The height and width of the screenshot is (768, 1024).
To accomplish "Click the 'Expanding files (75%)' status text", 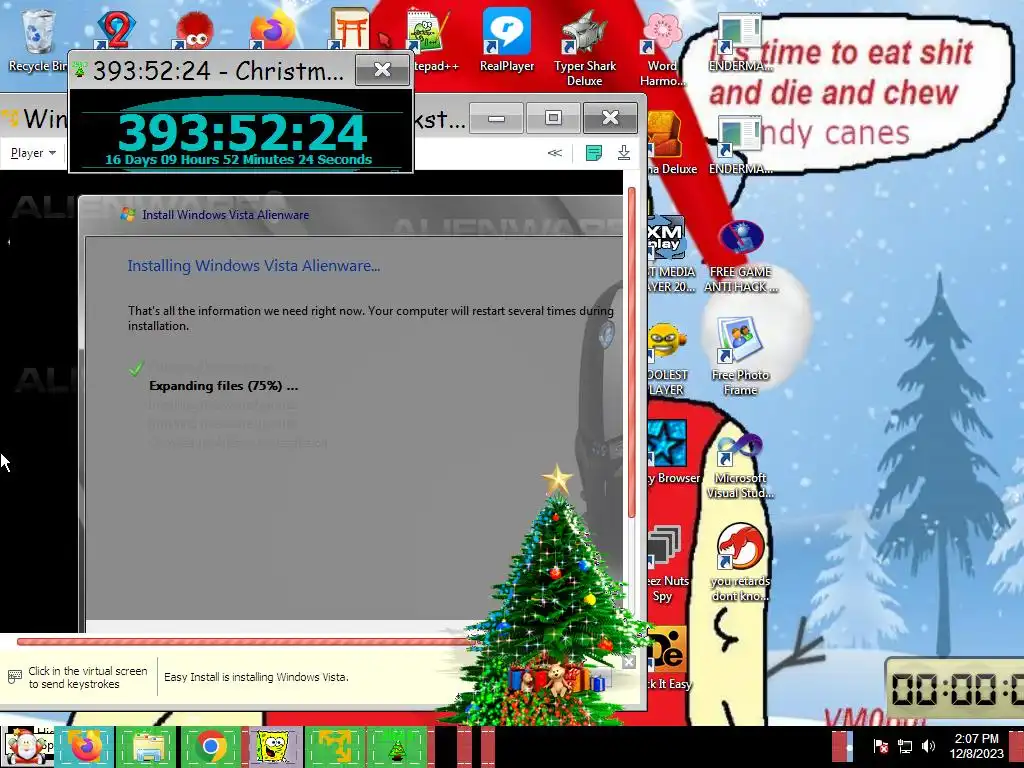I will coord(223,385).
